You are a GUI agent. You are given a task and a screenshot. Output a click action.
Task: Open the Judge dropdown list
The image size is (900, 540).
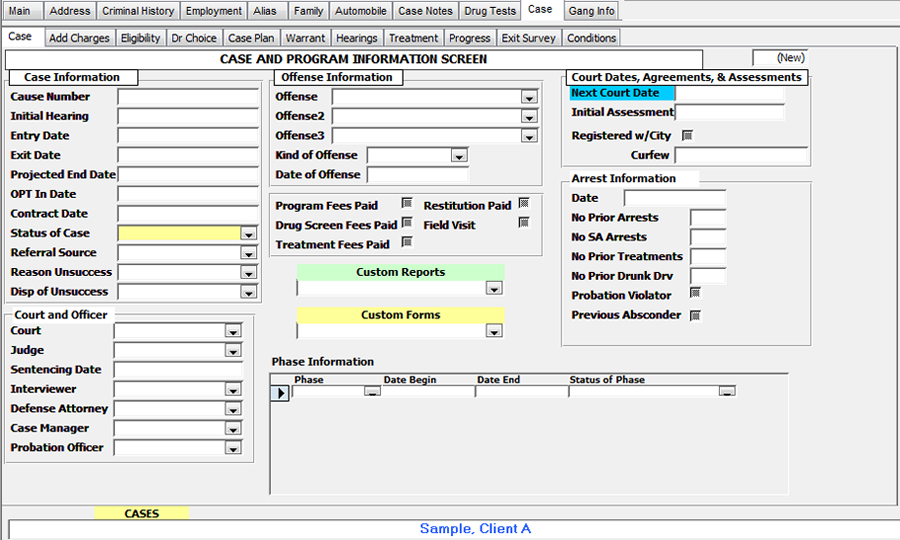(233, 351)
